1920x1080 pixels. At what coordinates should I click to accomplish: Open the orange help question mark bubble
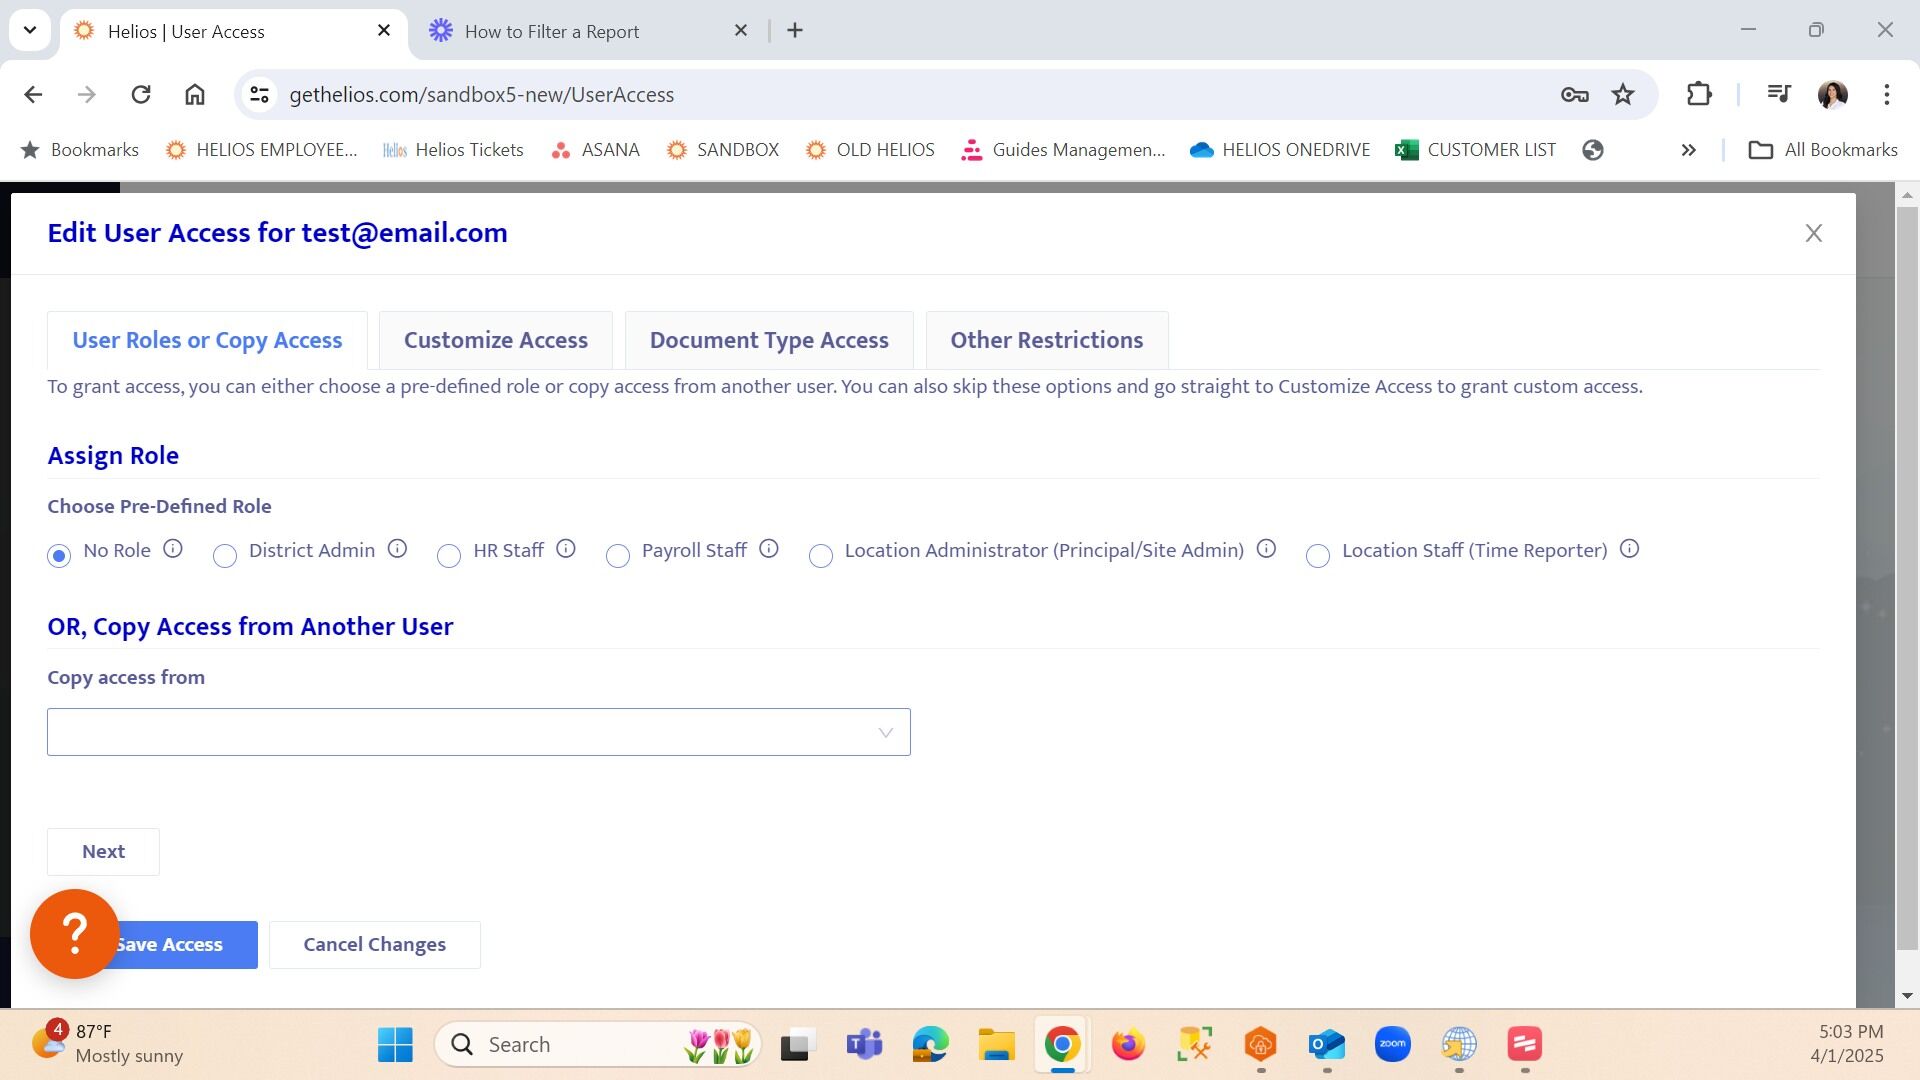(x=74, y=933)
